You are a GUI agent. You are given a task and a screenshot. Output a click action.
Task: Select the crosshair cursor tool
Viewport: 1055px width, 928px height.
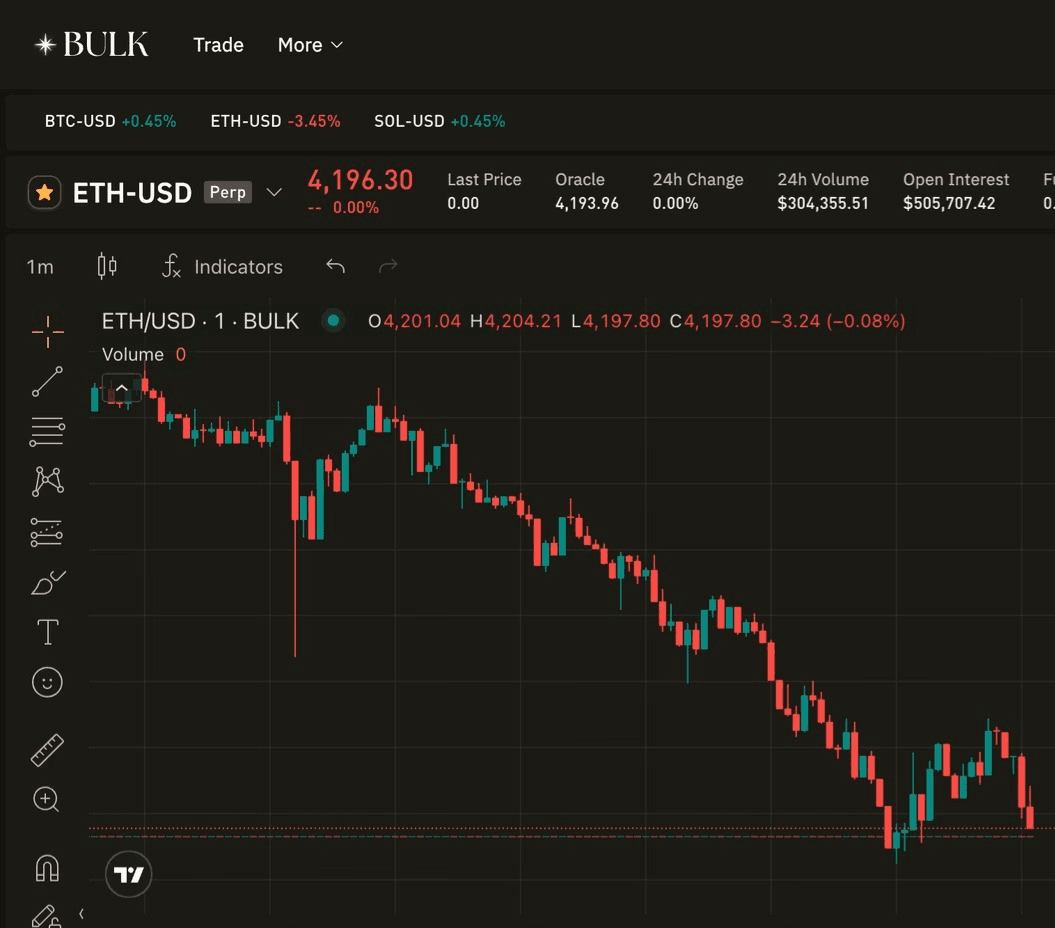pyautogui.click(x=47, y=332)
